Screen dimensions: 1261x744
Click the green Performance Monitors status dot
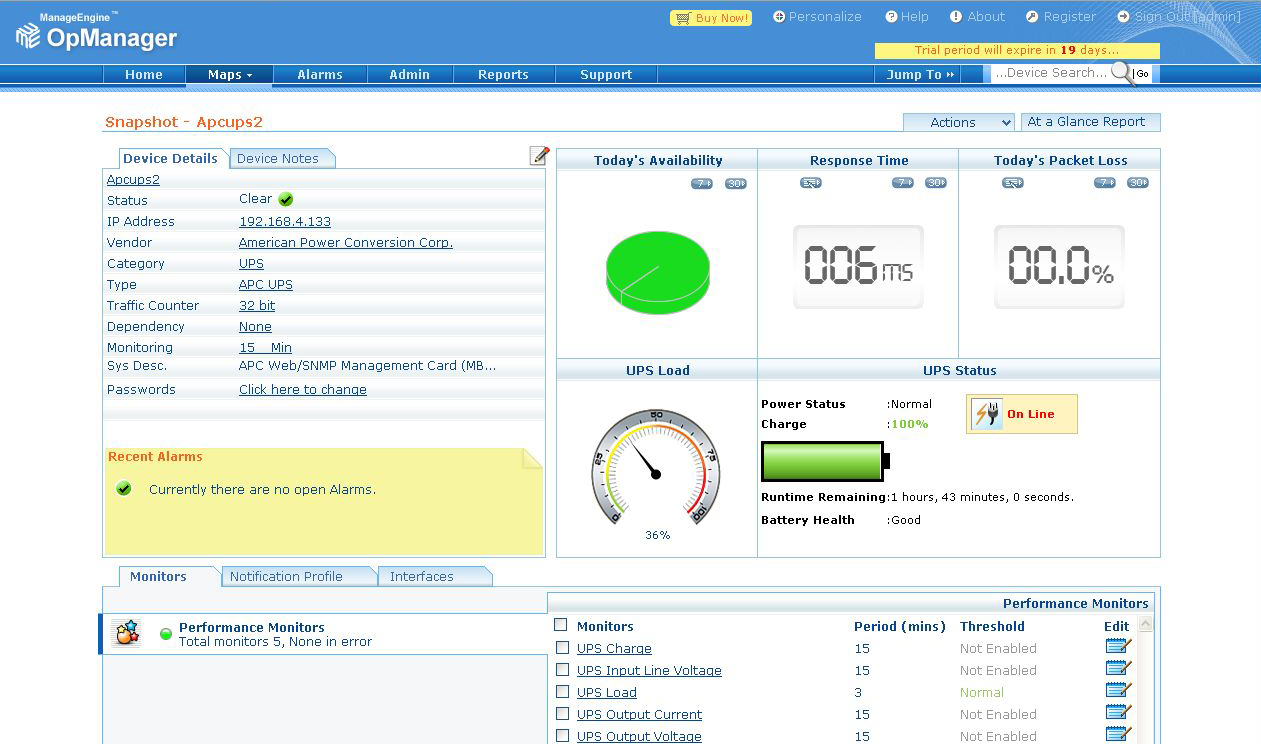tap(166, 634)
